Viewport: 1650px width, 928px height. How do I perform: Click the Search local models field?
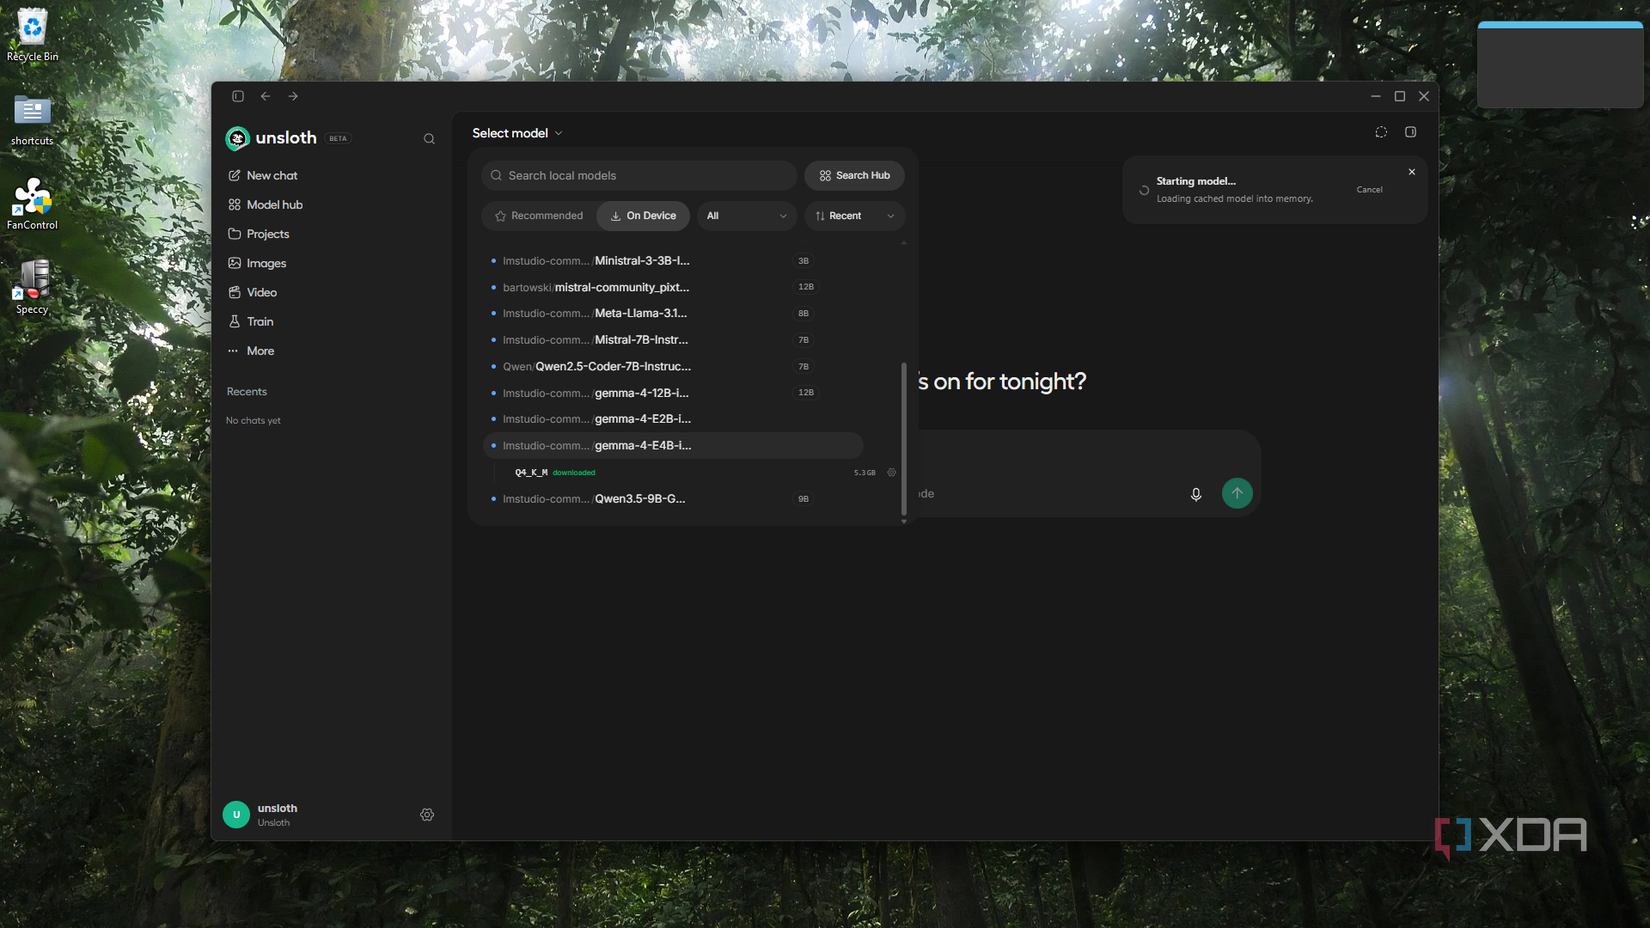639,175
